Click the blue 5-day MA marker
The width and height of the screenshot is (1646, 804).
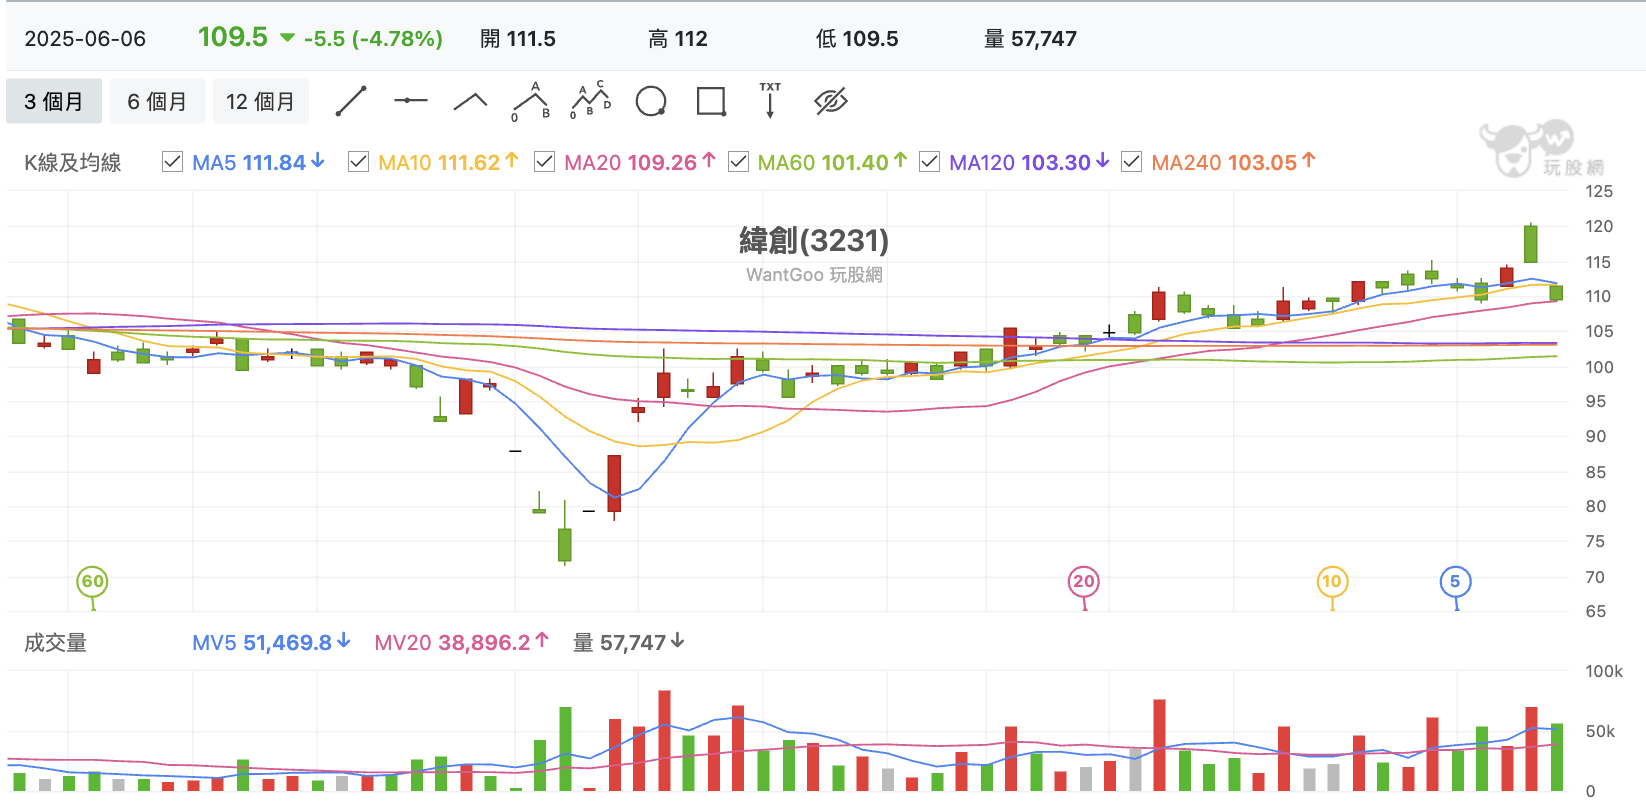(x=1455, y=582)
